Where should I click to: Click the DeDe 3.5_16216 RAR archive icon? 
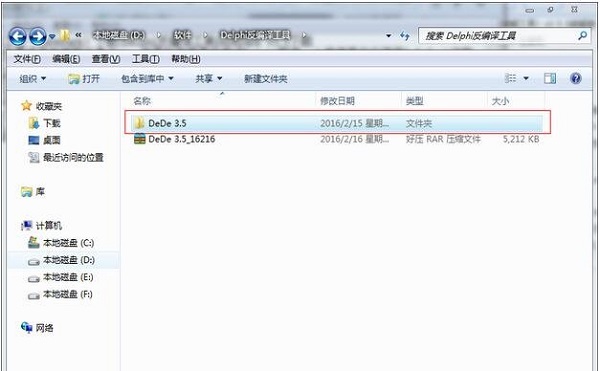[139, 139]
